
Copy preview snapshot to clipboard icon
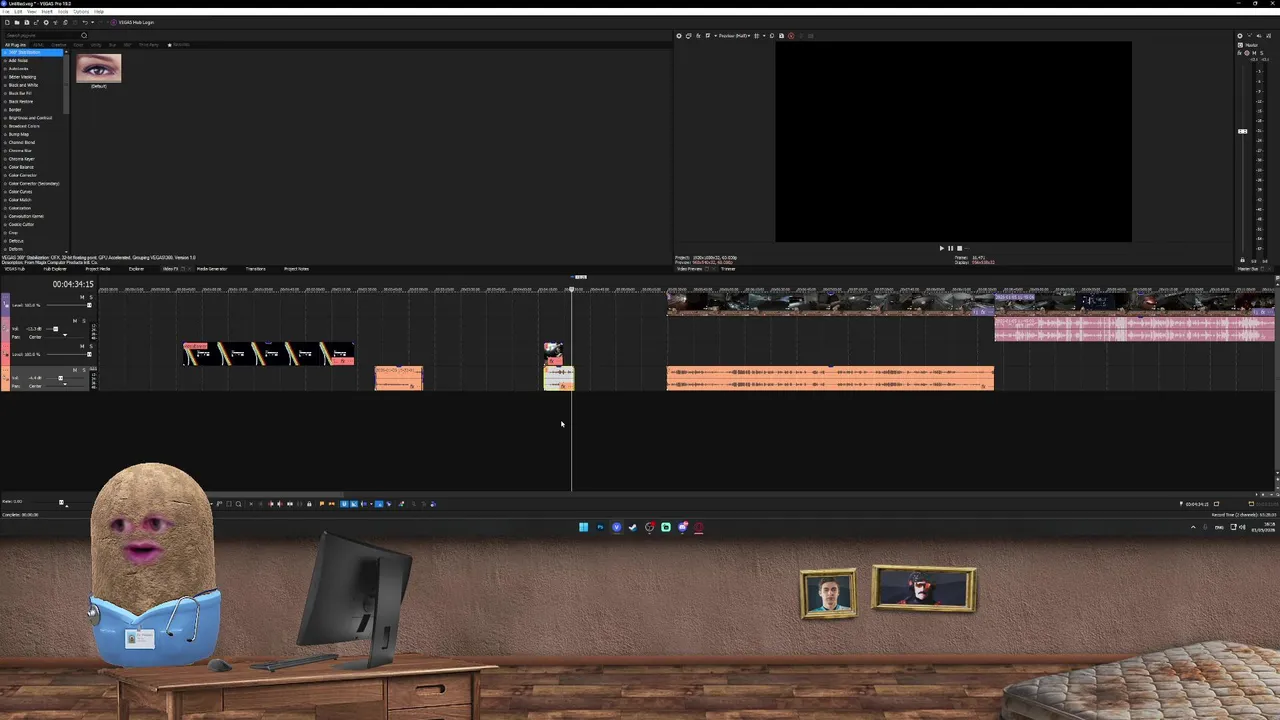(x=772, y=36)
